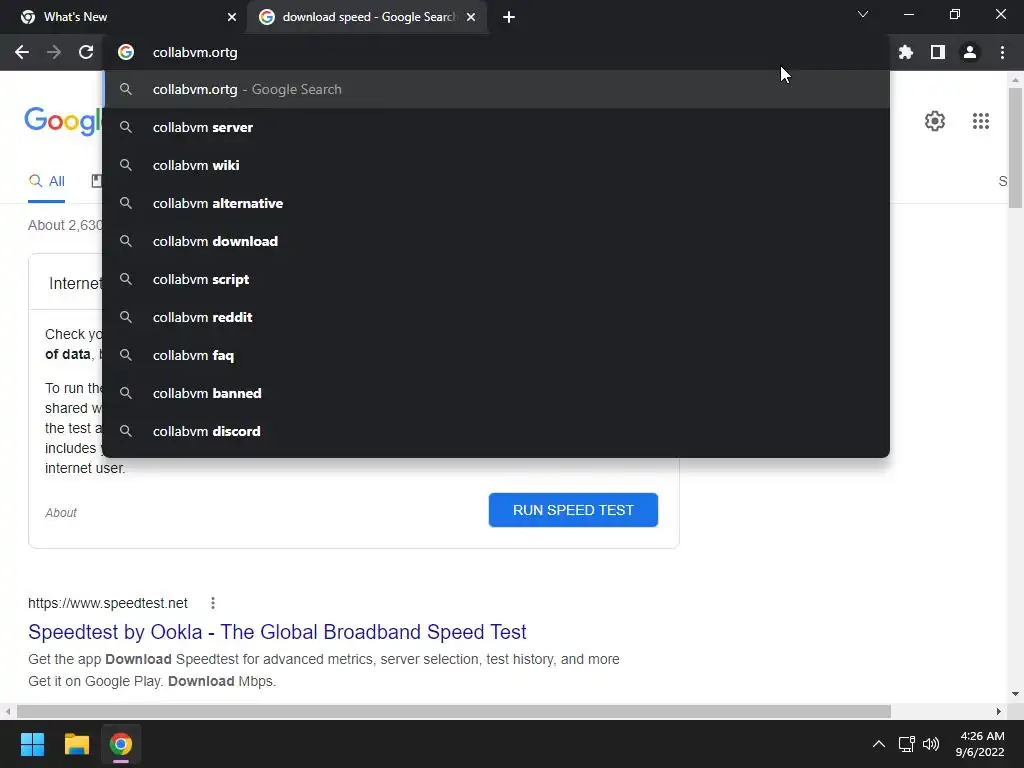The image size is (1024, 768).
Task: Click the https://www.speedtest.net URL text
Action: 108,603
